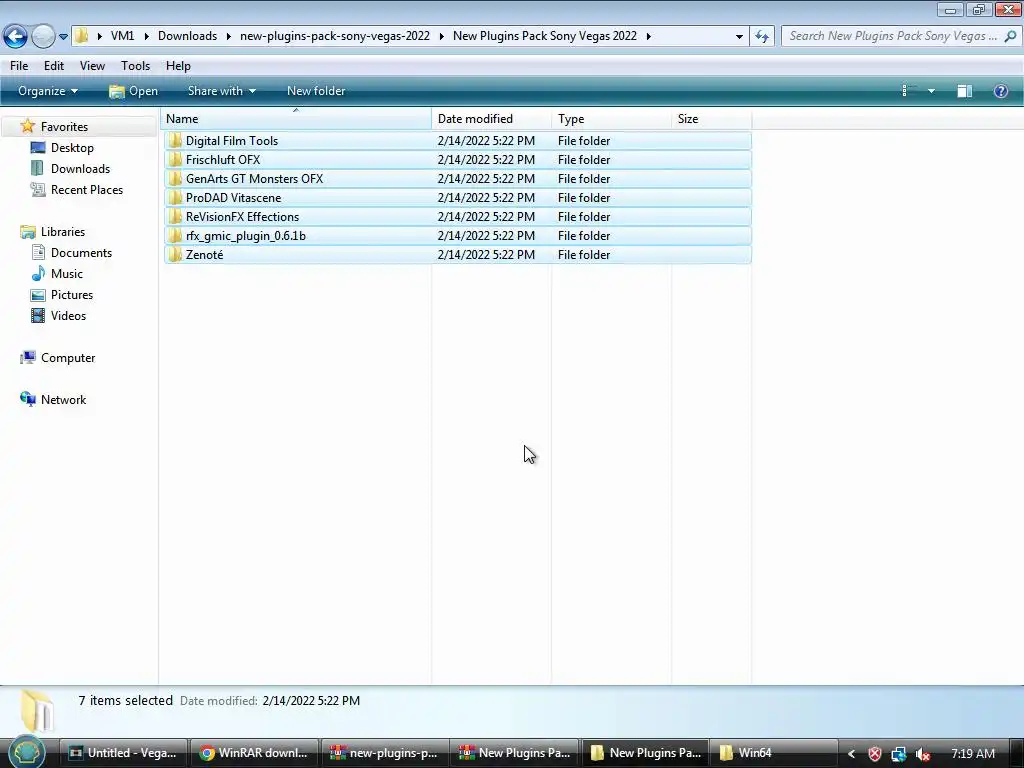The width and height of the screenshot is (1024, 768).
Task: Refresh the folder with the refresh icon
Action: [761, 36]
